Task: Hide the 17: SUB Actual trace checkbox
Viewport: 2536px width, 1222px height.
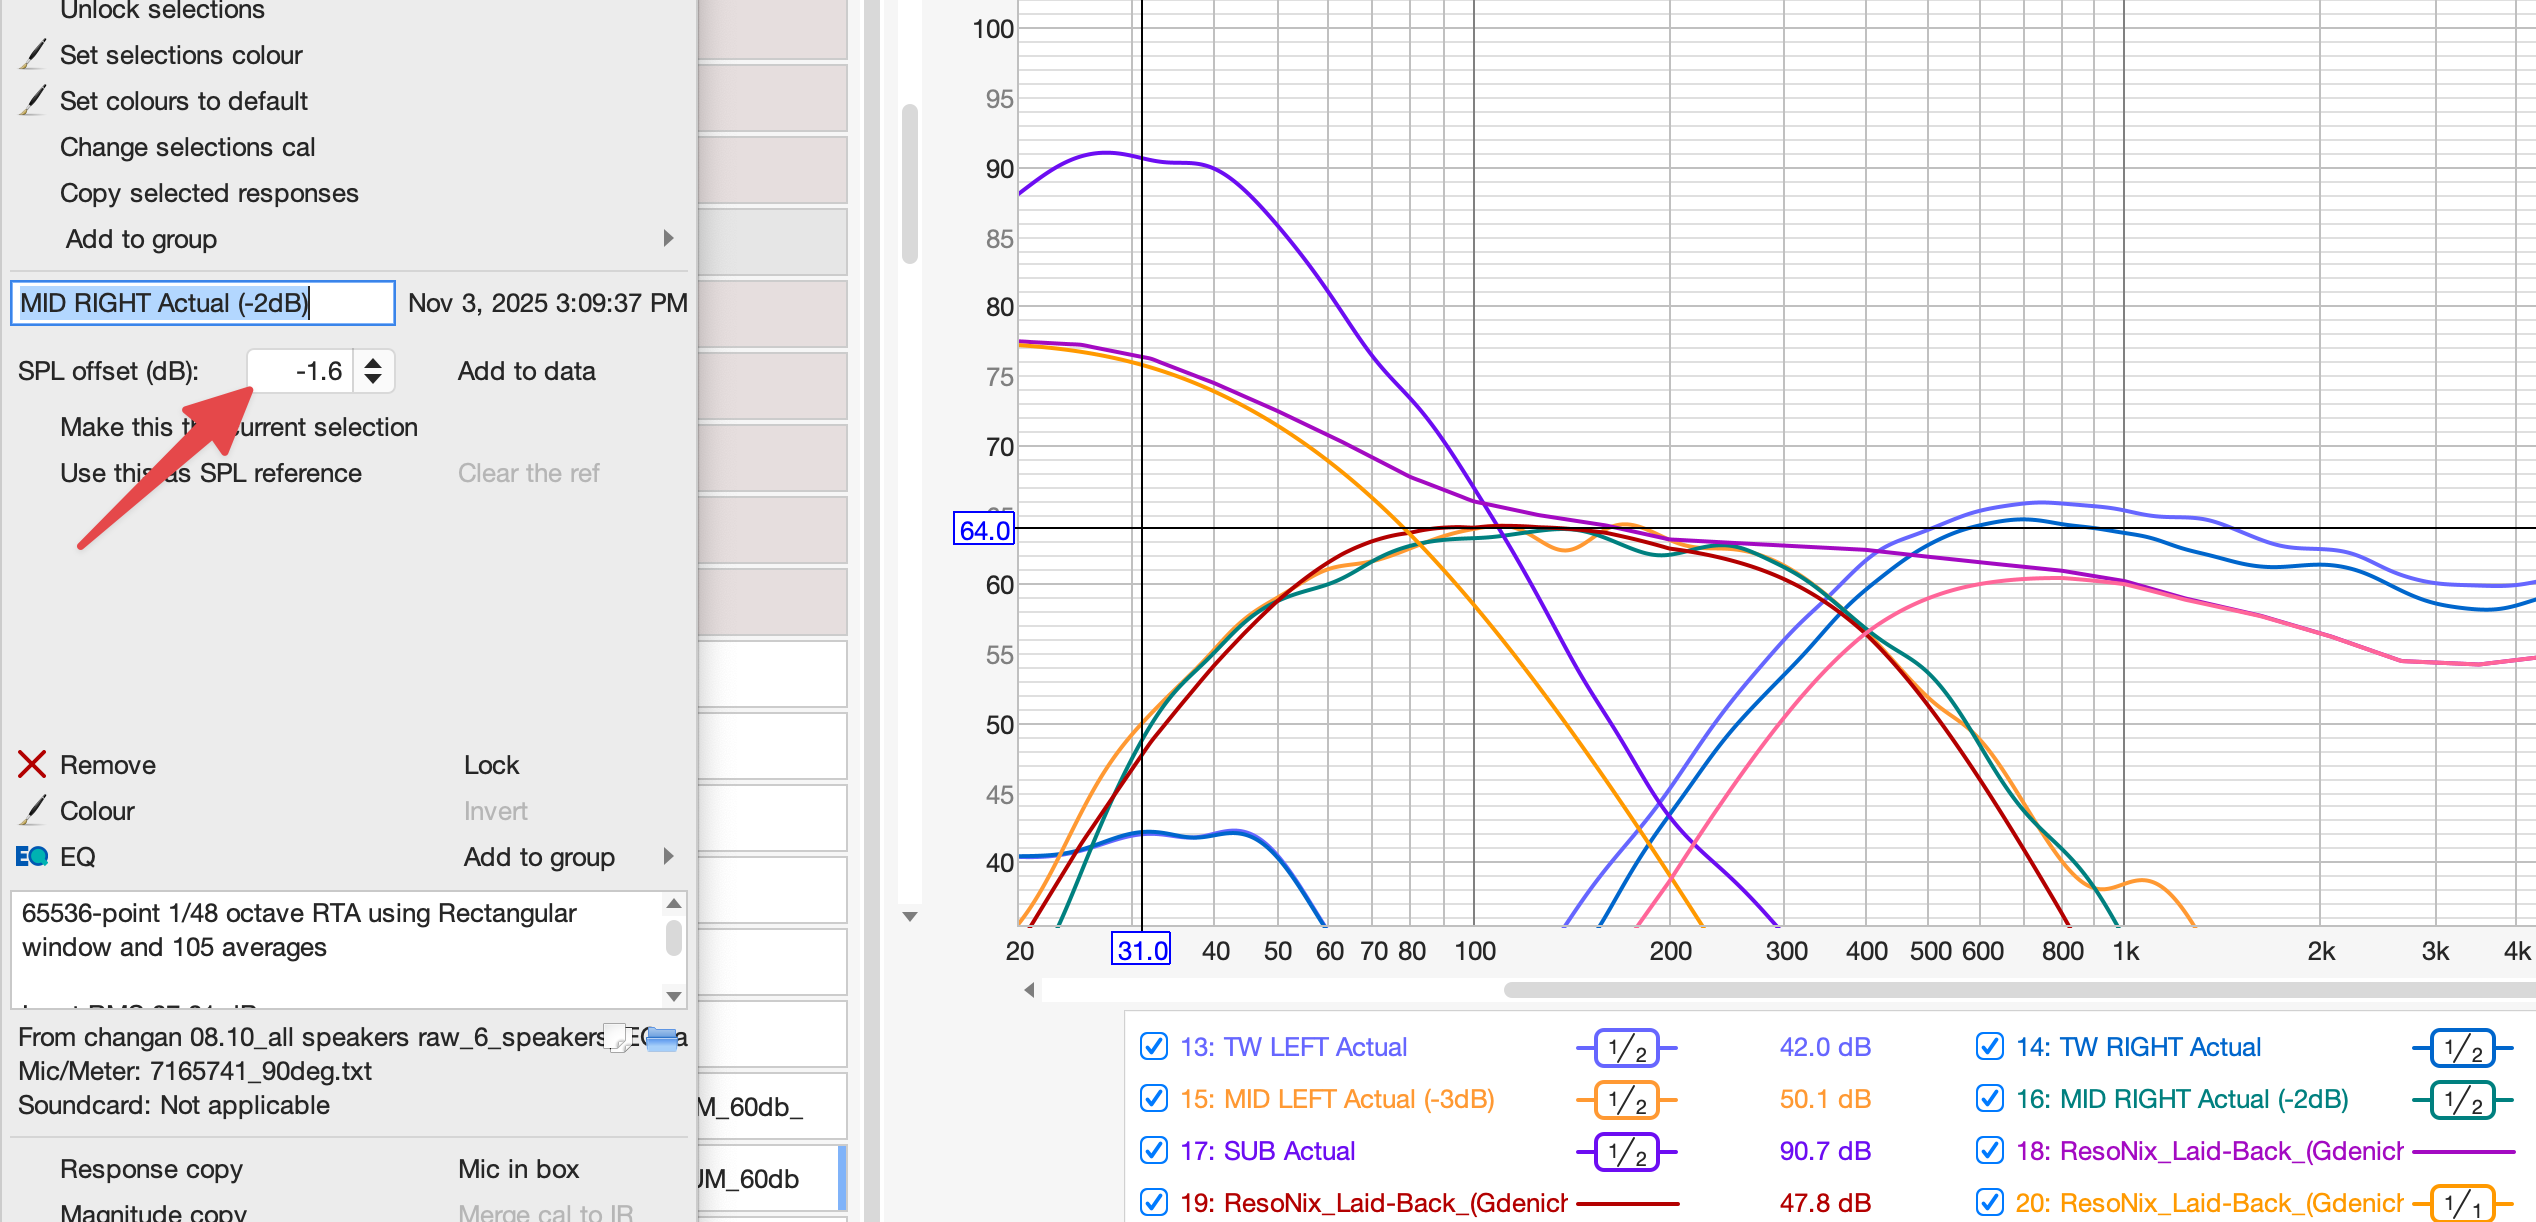Action: point(1154,1151)
